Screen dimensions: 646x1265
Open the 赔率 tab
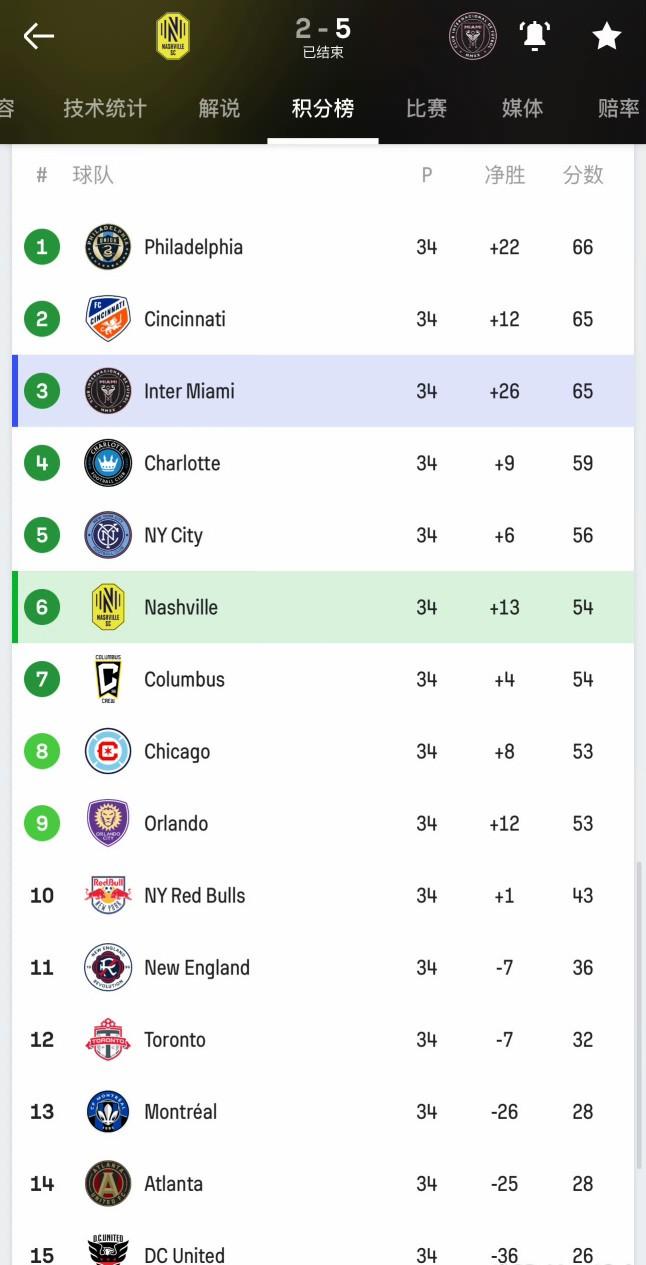coord(617,108)
